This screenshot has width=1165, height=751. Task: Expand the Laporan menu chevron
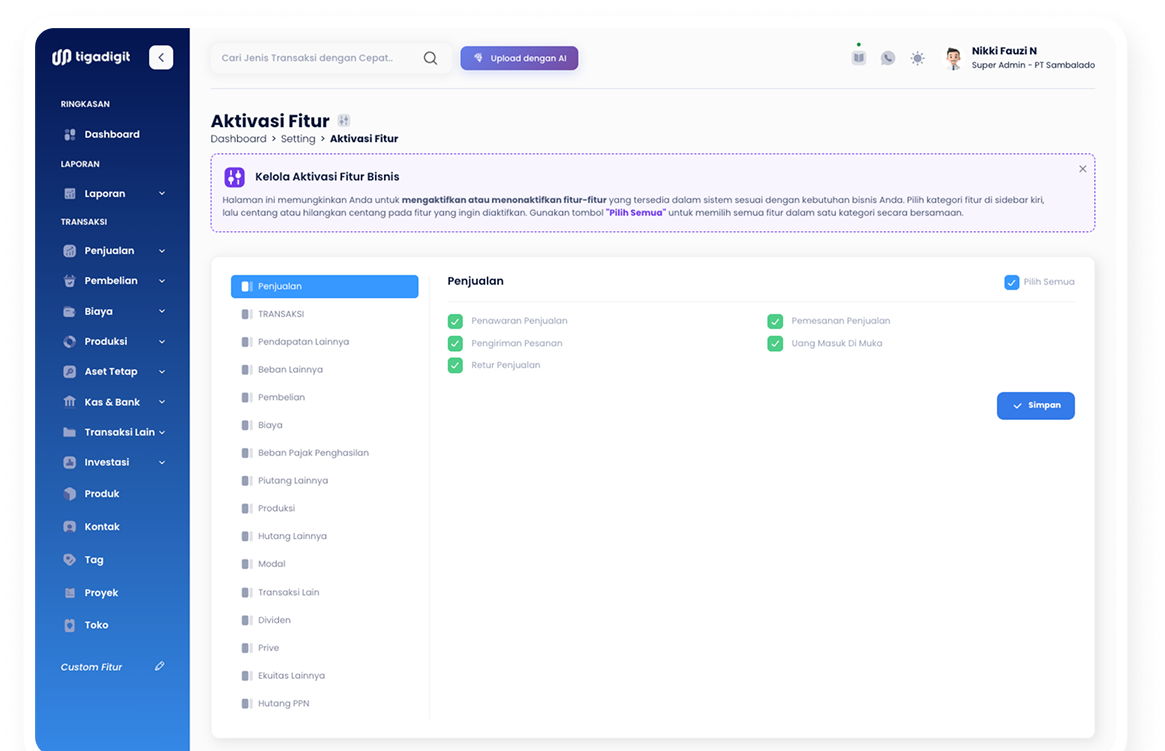[x=163, y=193]
